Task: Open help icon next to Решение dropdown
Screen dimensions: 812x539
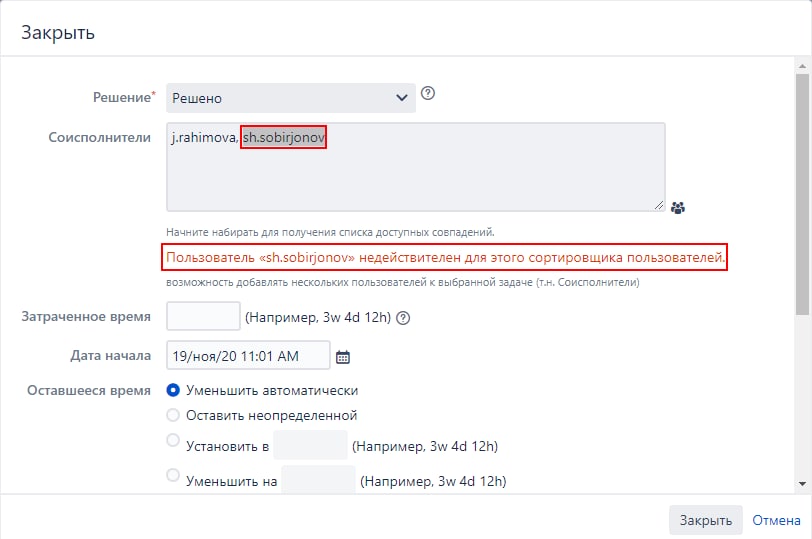Action: (x=428, y=94)
